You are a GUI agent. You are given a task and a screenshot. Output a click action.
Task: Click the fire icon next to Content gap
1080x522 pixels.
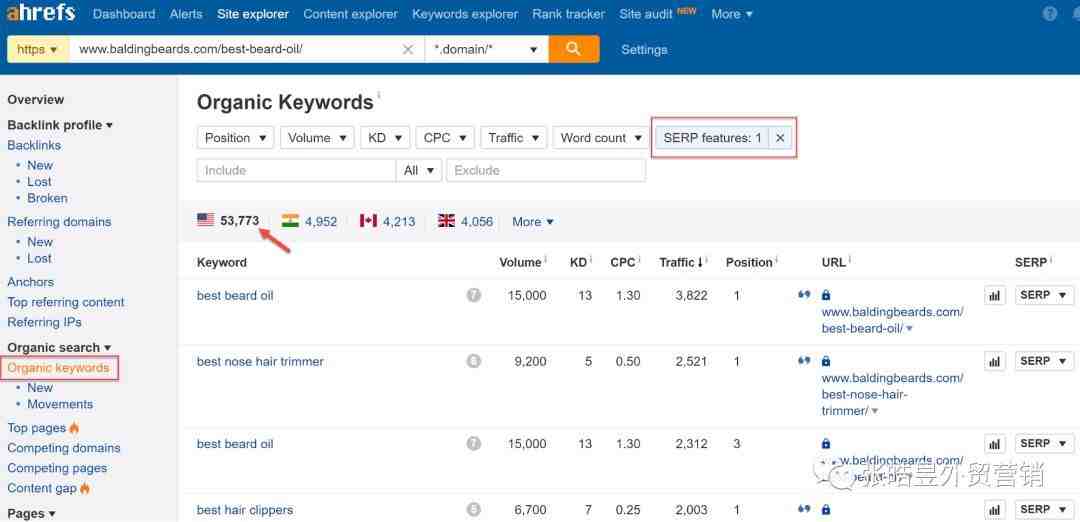(85, 488)
